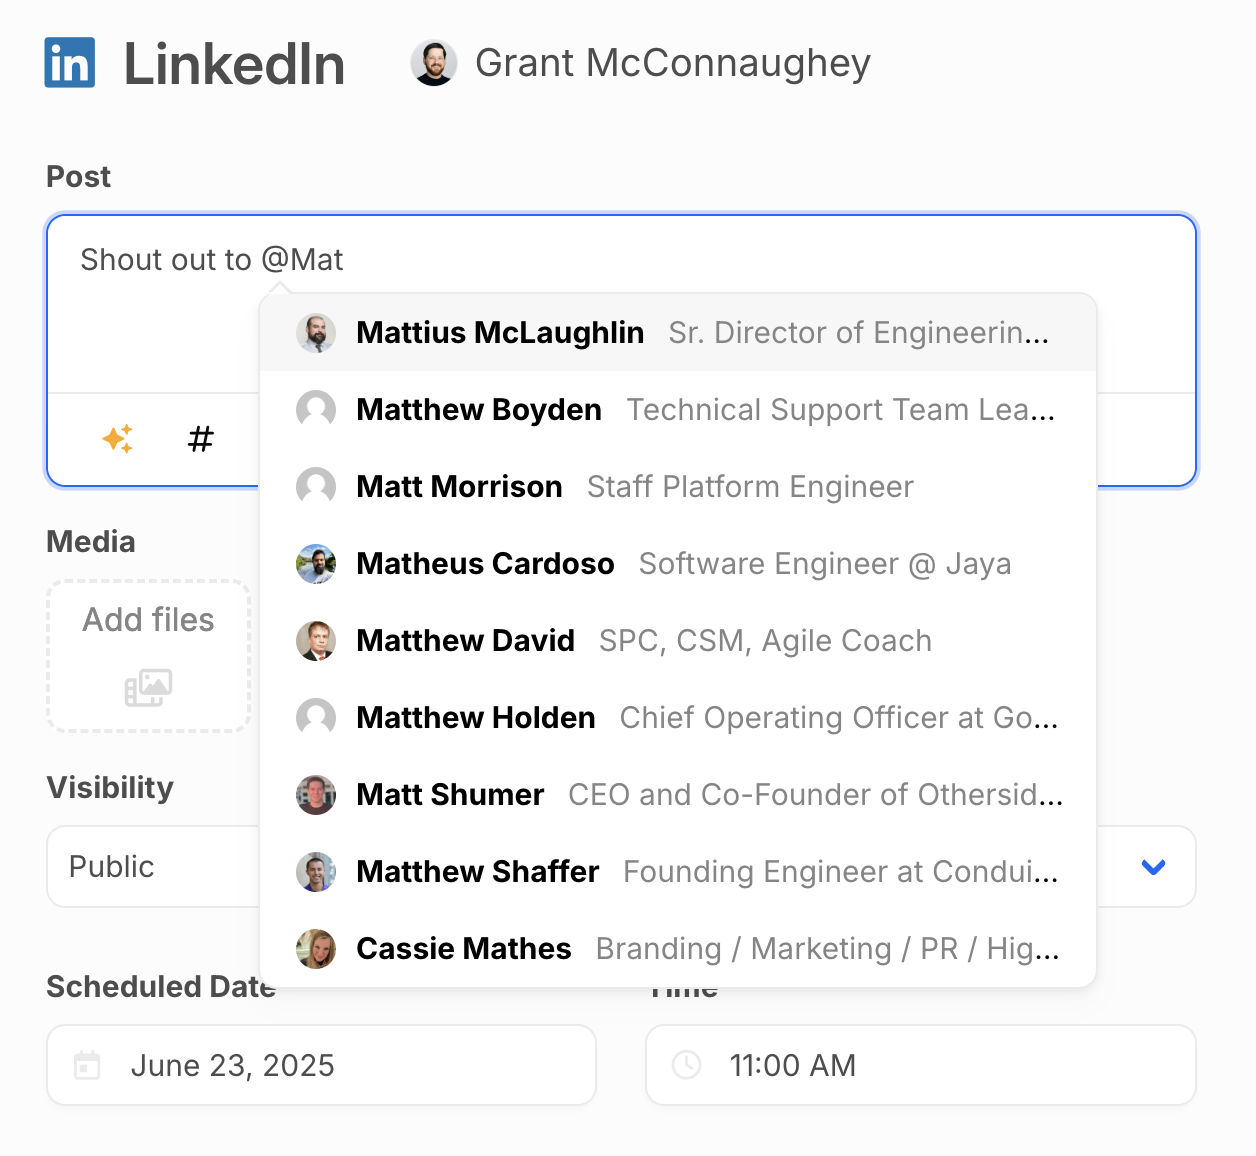Screen dimensions: 1256x1156
Task: Click the Visibility section label
Action: pos(110,788)
